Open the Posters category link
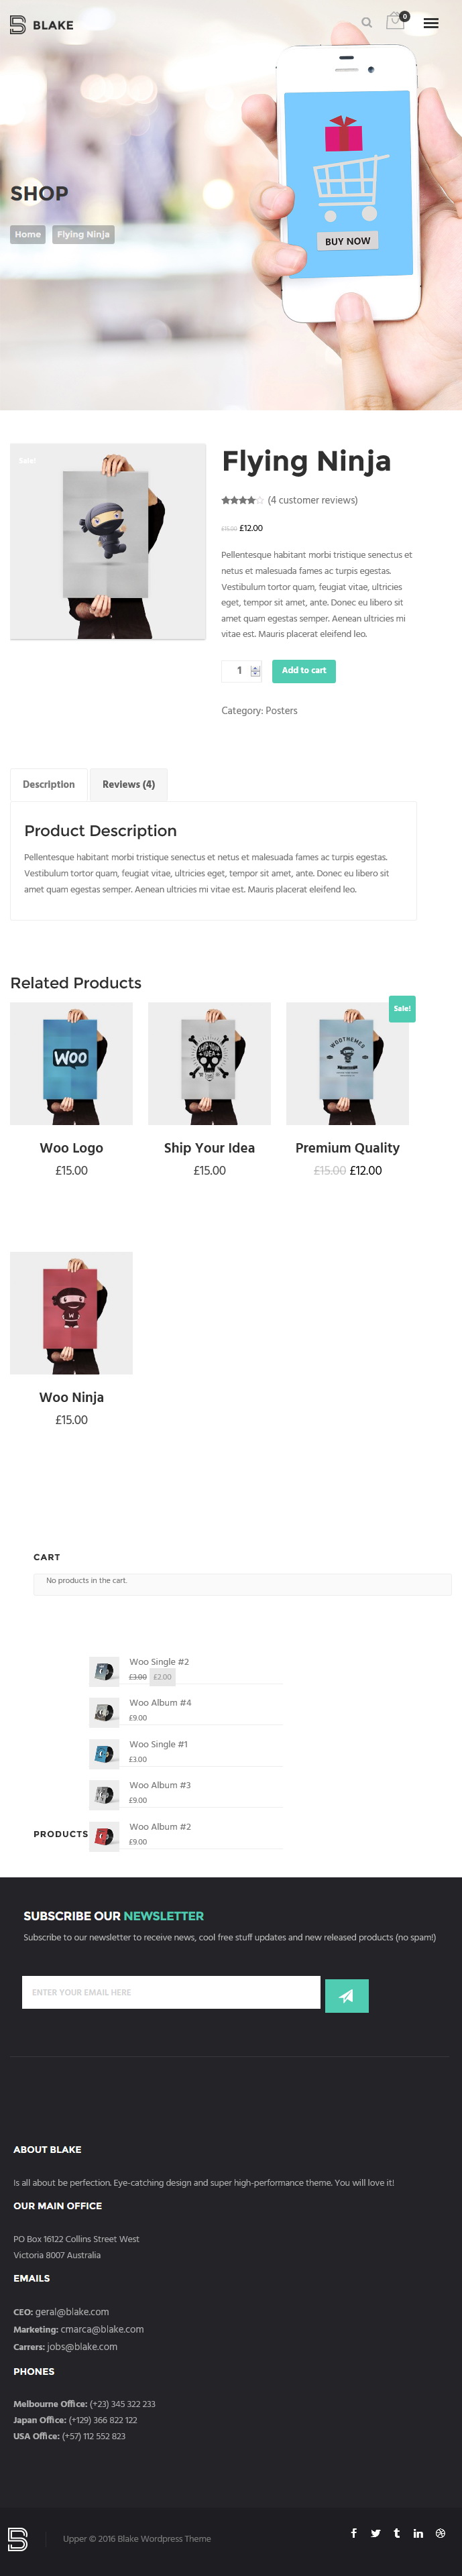The width and height of the screenshot is (462, 2576). pyautogui.click(x=281, y=711)
